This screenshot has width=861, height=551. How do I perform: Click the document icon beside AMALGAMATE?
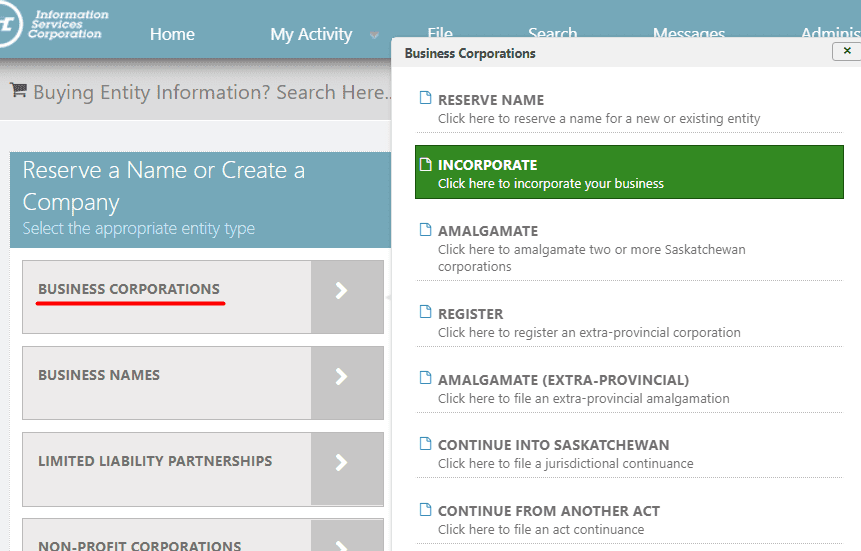pyautogui.click(x=426, y=229)
